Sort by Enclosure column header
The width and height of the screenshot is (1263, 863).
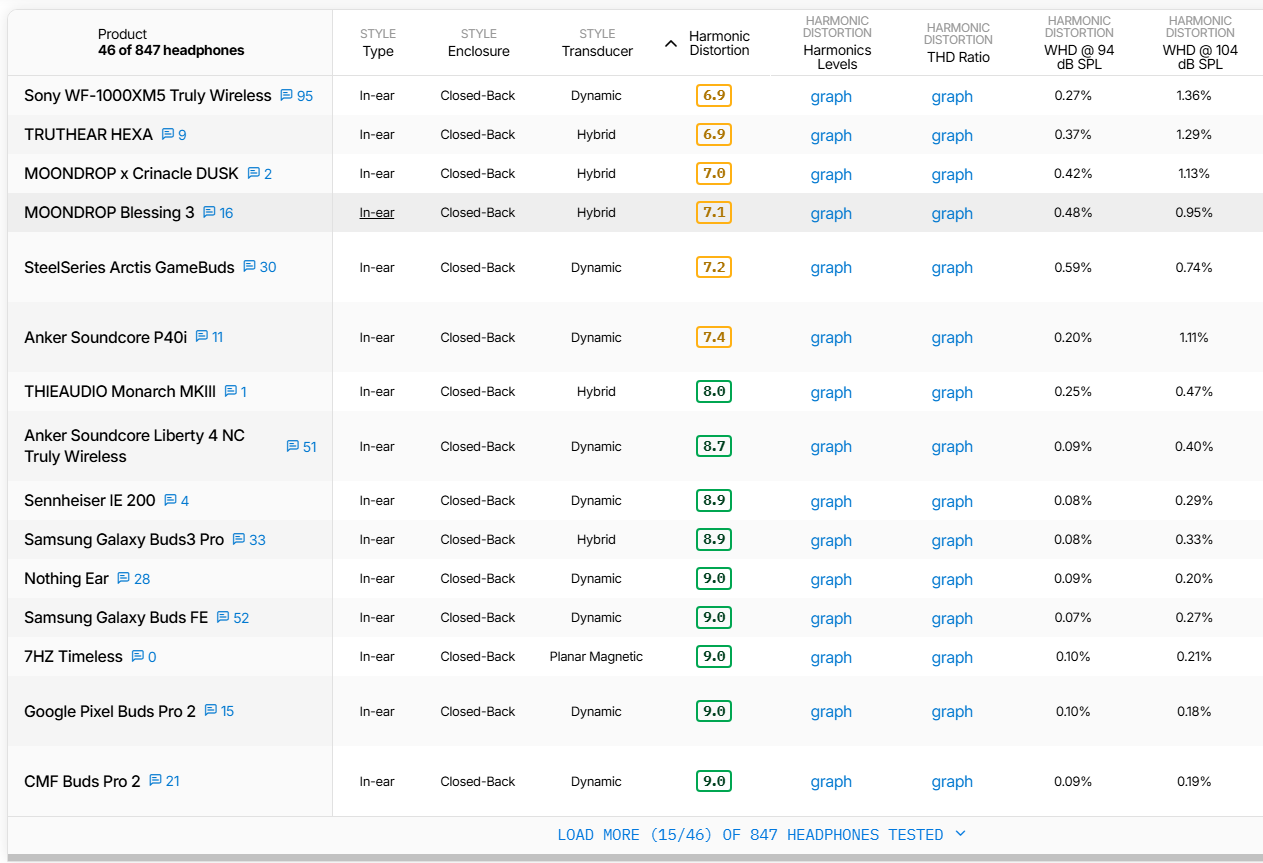coord(479,43)
